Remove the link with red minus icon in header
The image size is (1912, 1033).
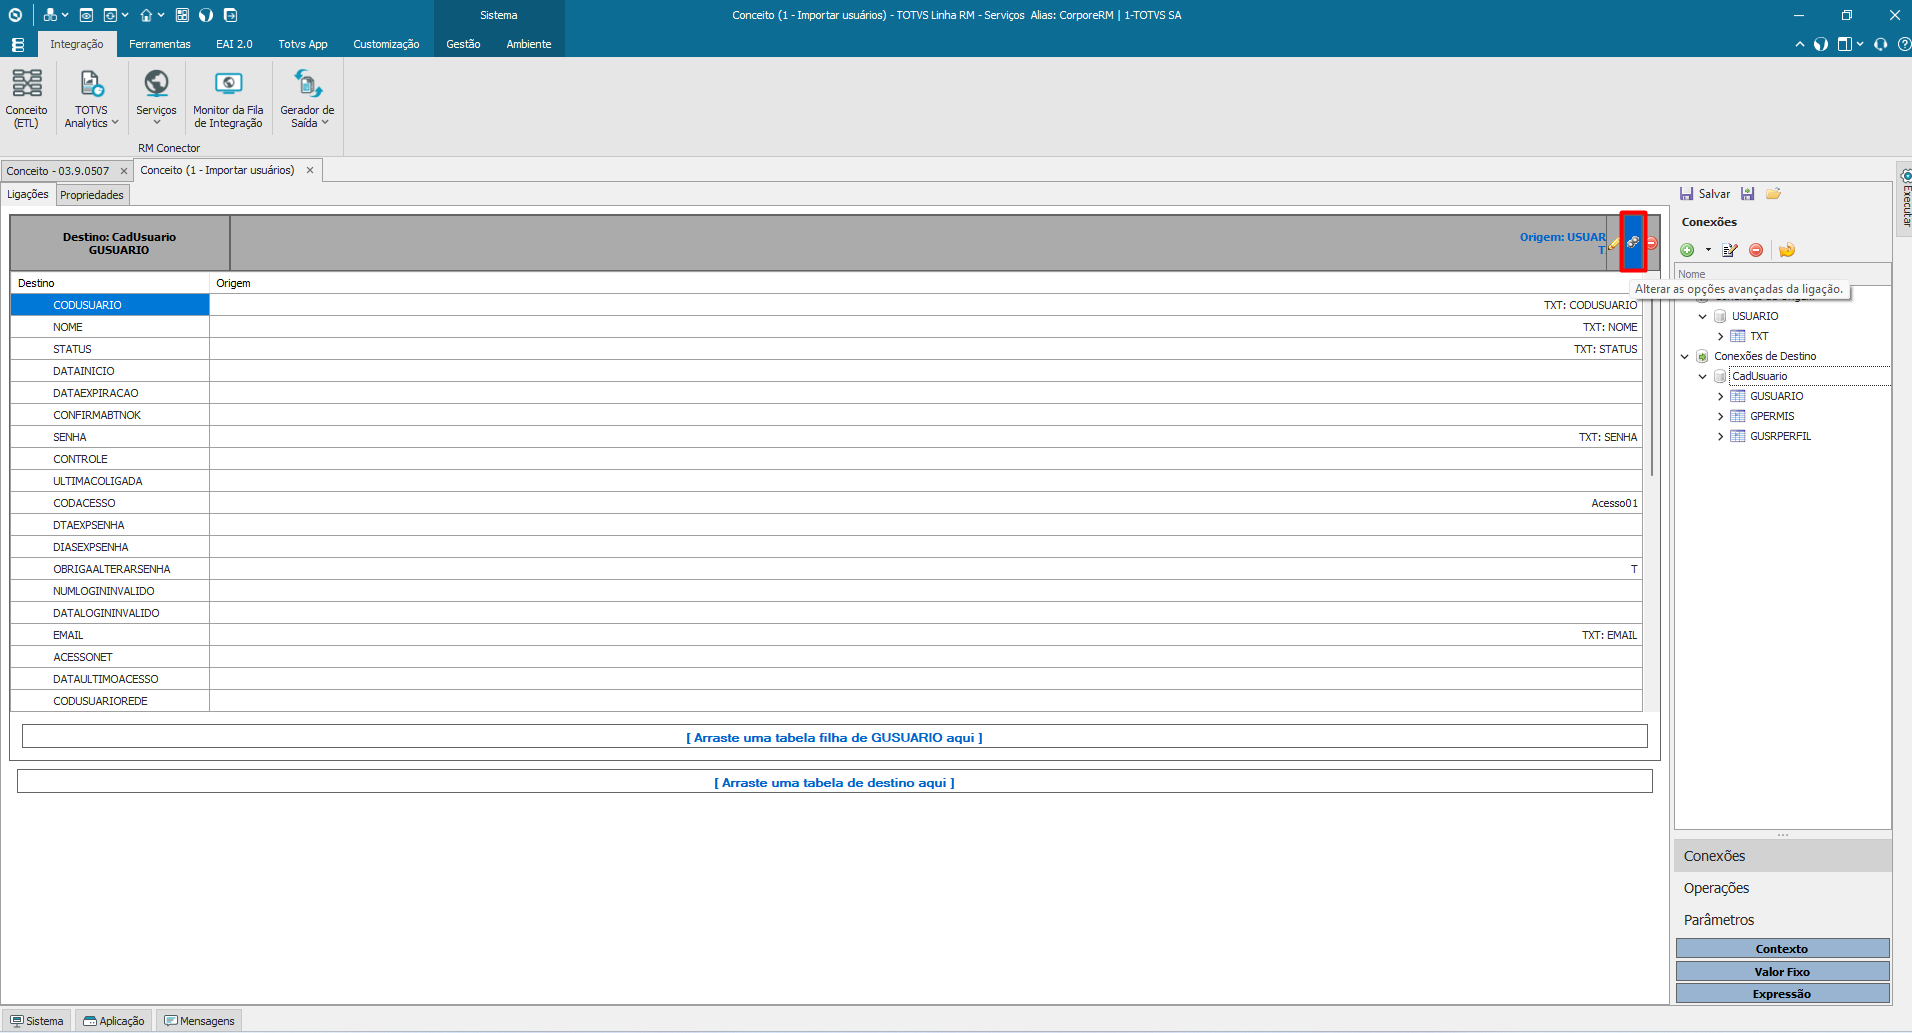1651,243
